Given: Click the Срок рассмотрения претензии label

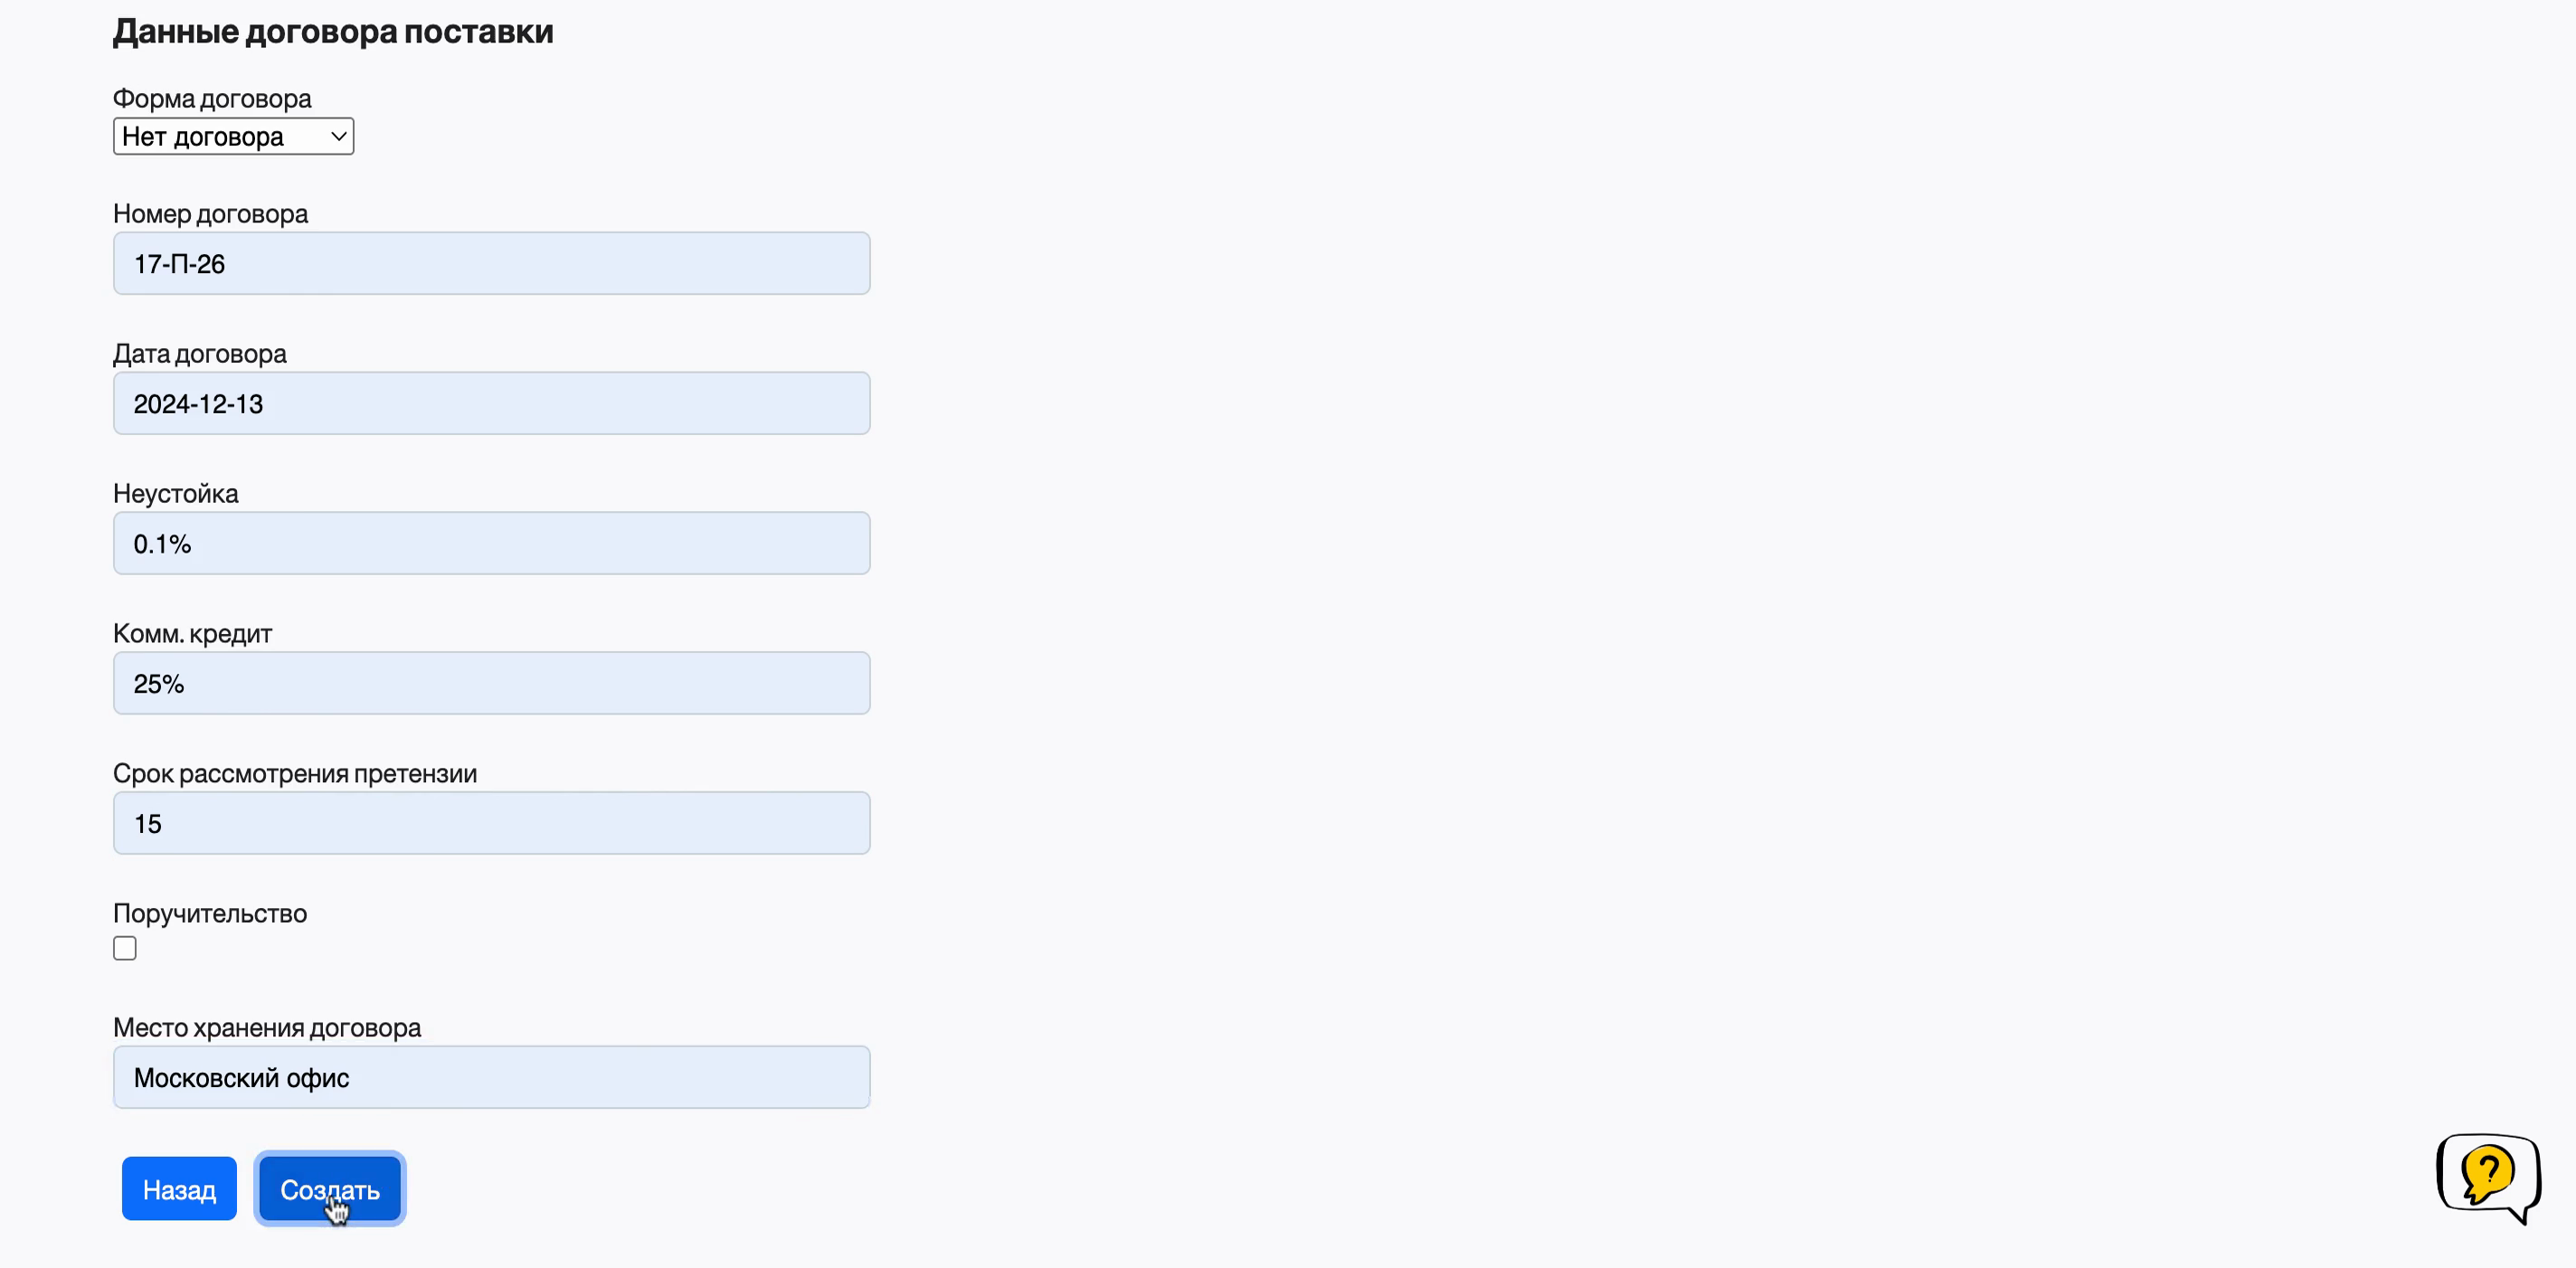Looking at the screenshot, I should (295, 773).
